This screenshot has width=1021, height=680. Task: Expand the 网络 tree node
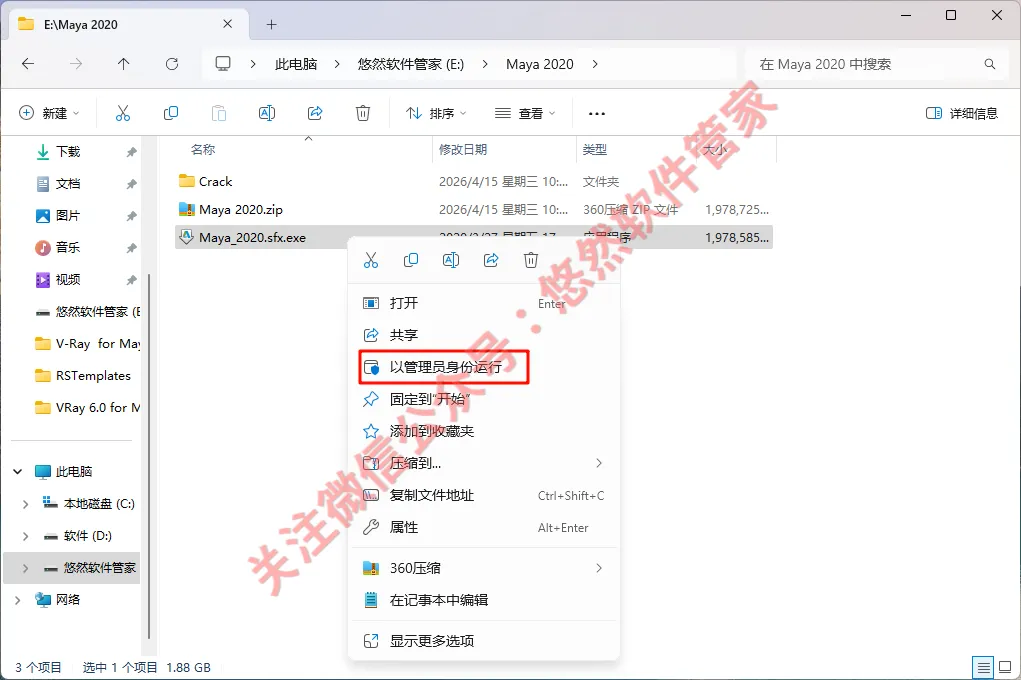(18, 600)
